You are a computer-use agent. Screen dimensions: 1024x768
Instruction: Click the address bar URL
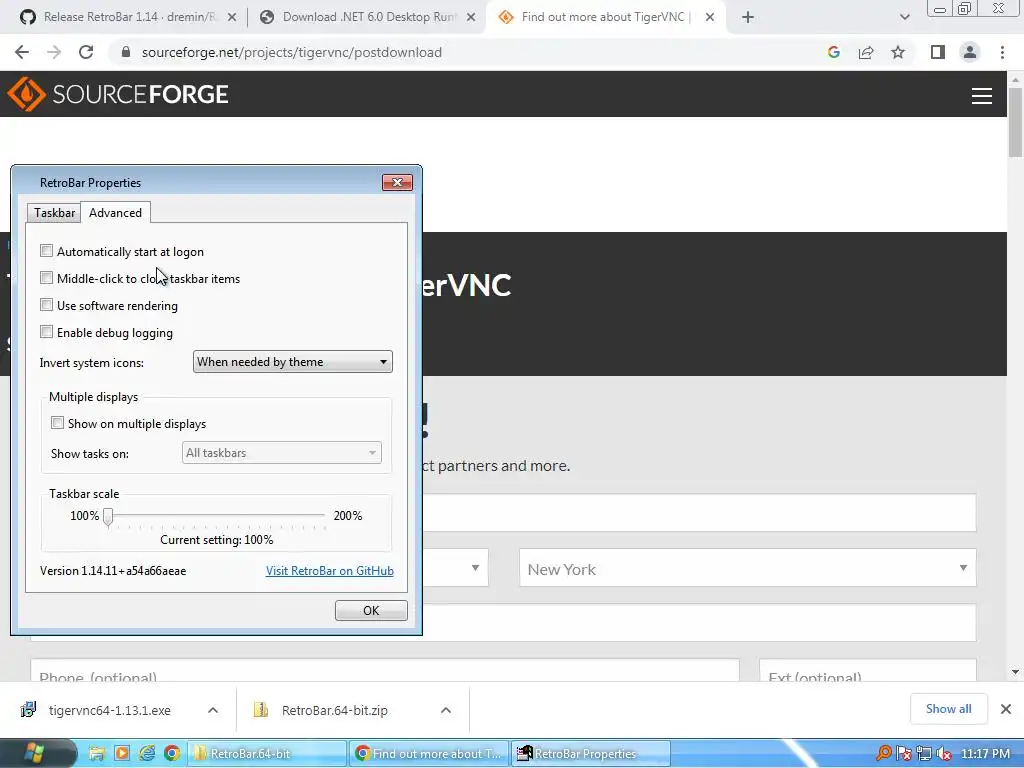292,52
